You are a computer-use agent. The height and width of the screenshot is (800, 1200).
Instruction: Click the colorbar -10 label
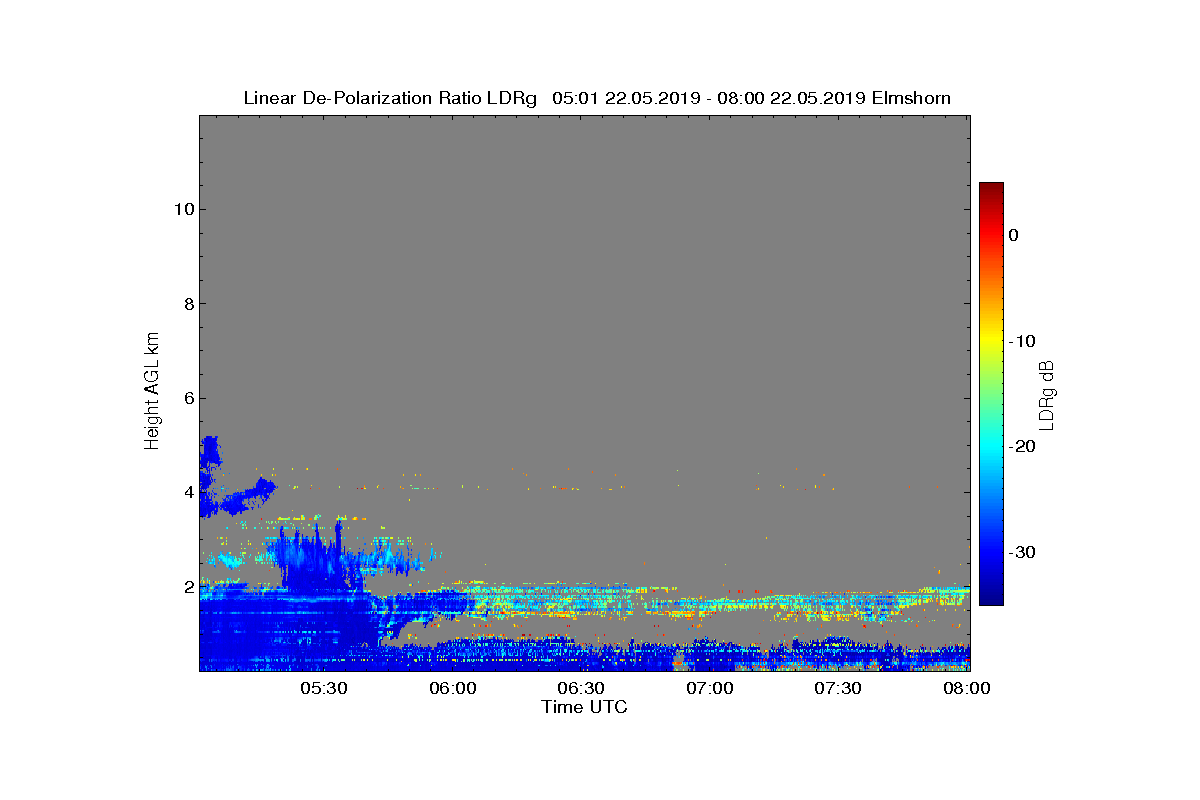[x=1022, y=341]
